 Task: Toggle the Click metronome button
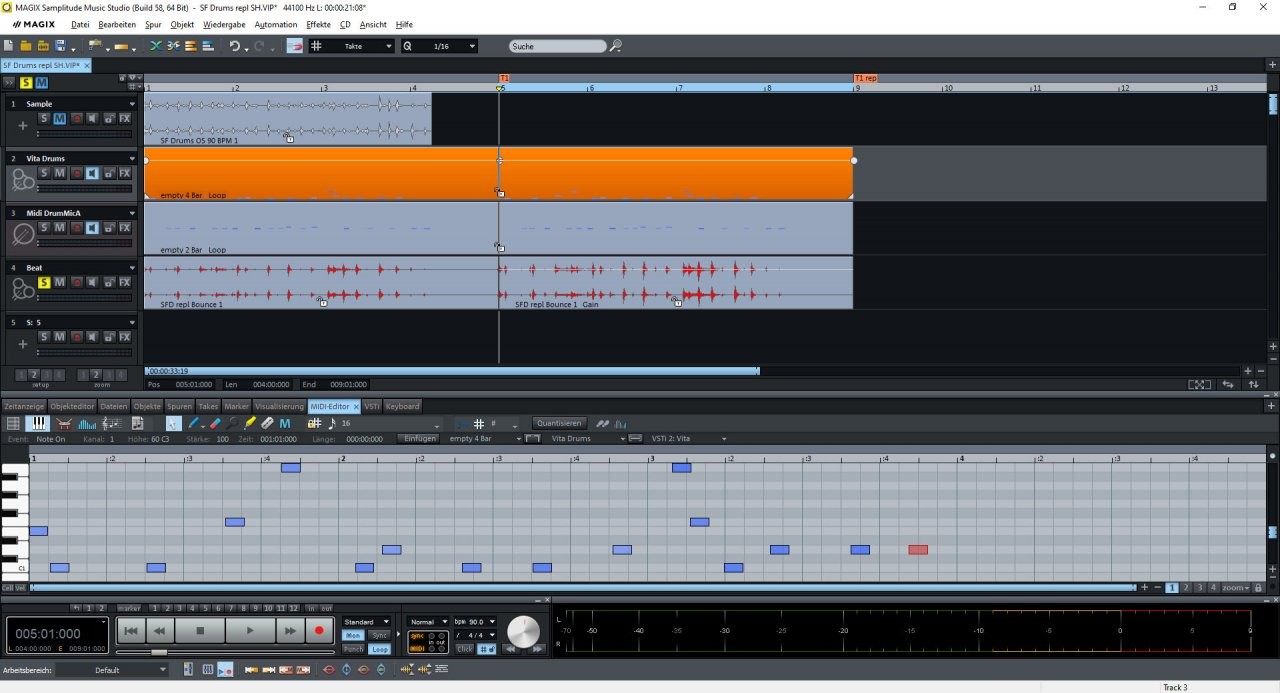tap(465, 649)
